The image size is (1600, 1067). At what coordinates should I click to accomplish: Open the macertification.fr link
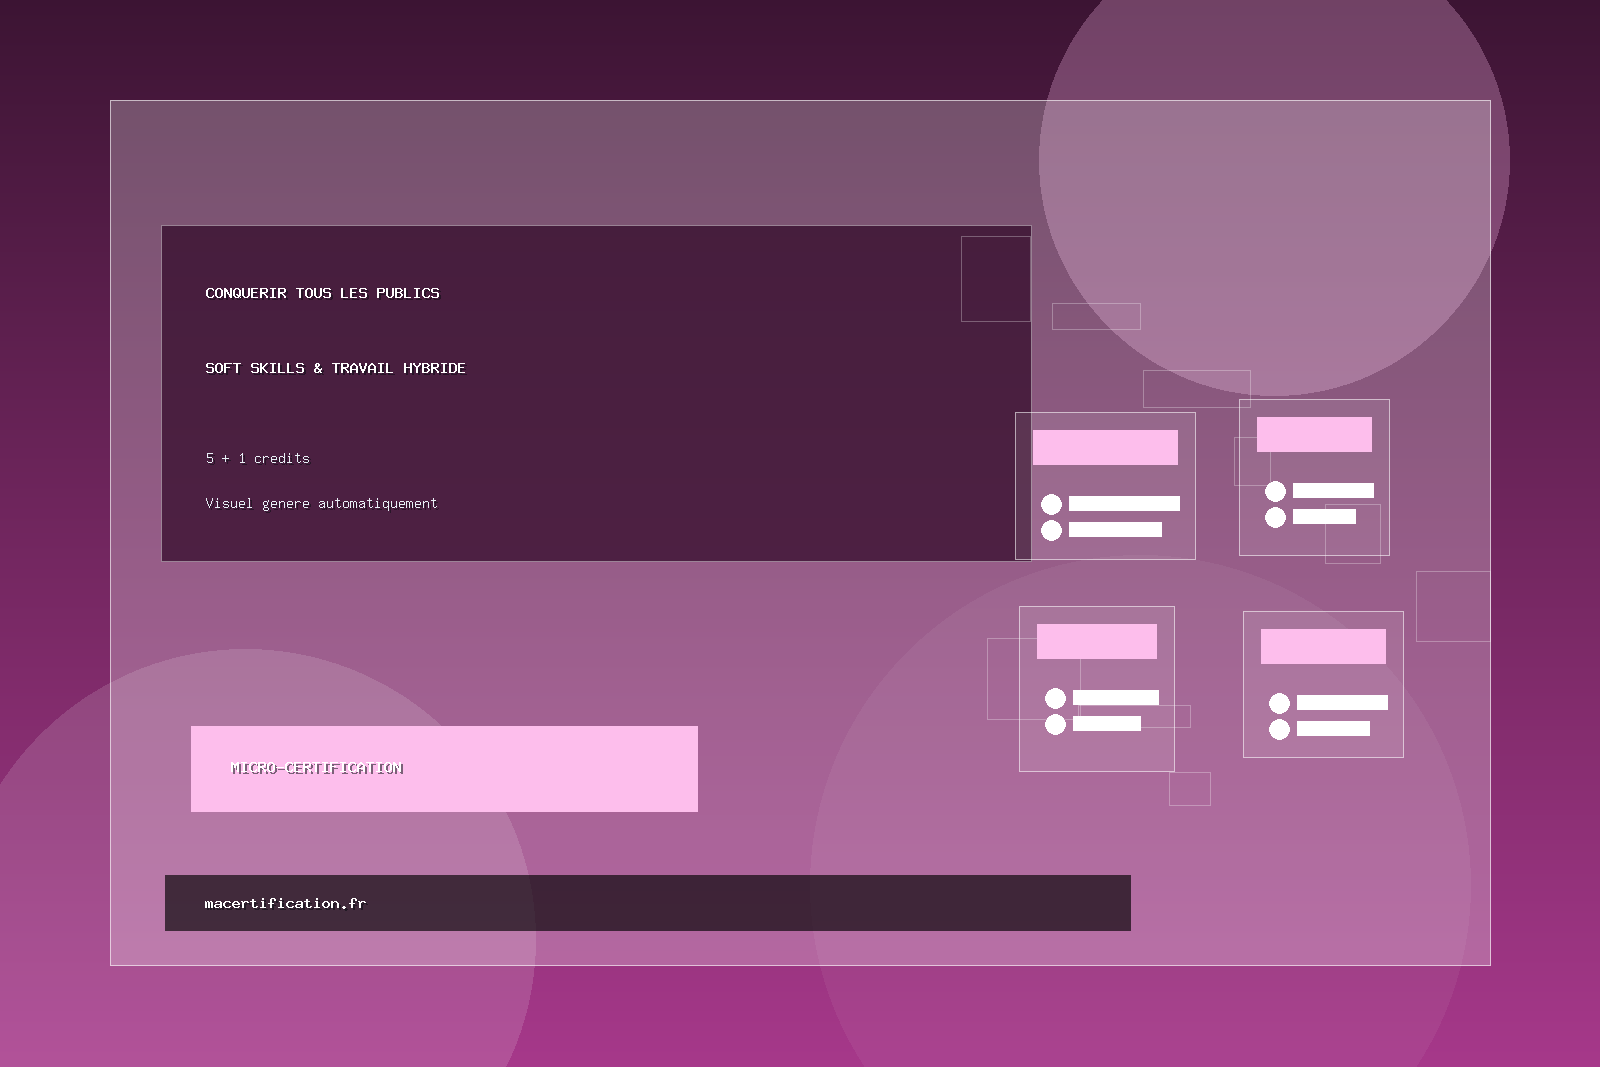(x=285, y=903)
